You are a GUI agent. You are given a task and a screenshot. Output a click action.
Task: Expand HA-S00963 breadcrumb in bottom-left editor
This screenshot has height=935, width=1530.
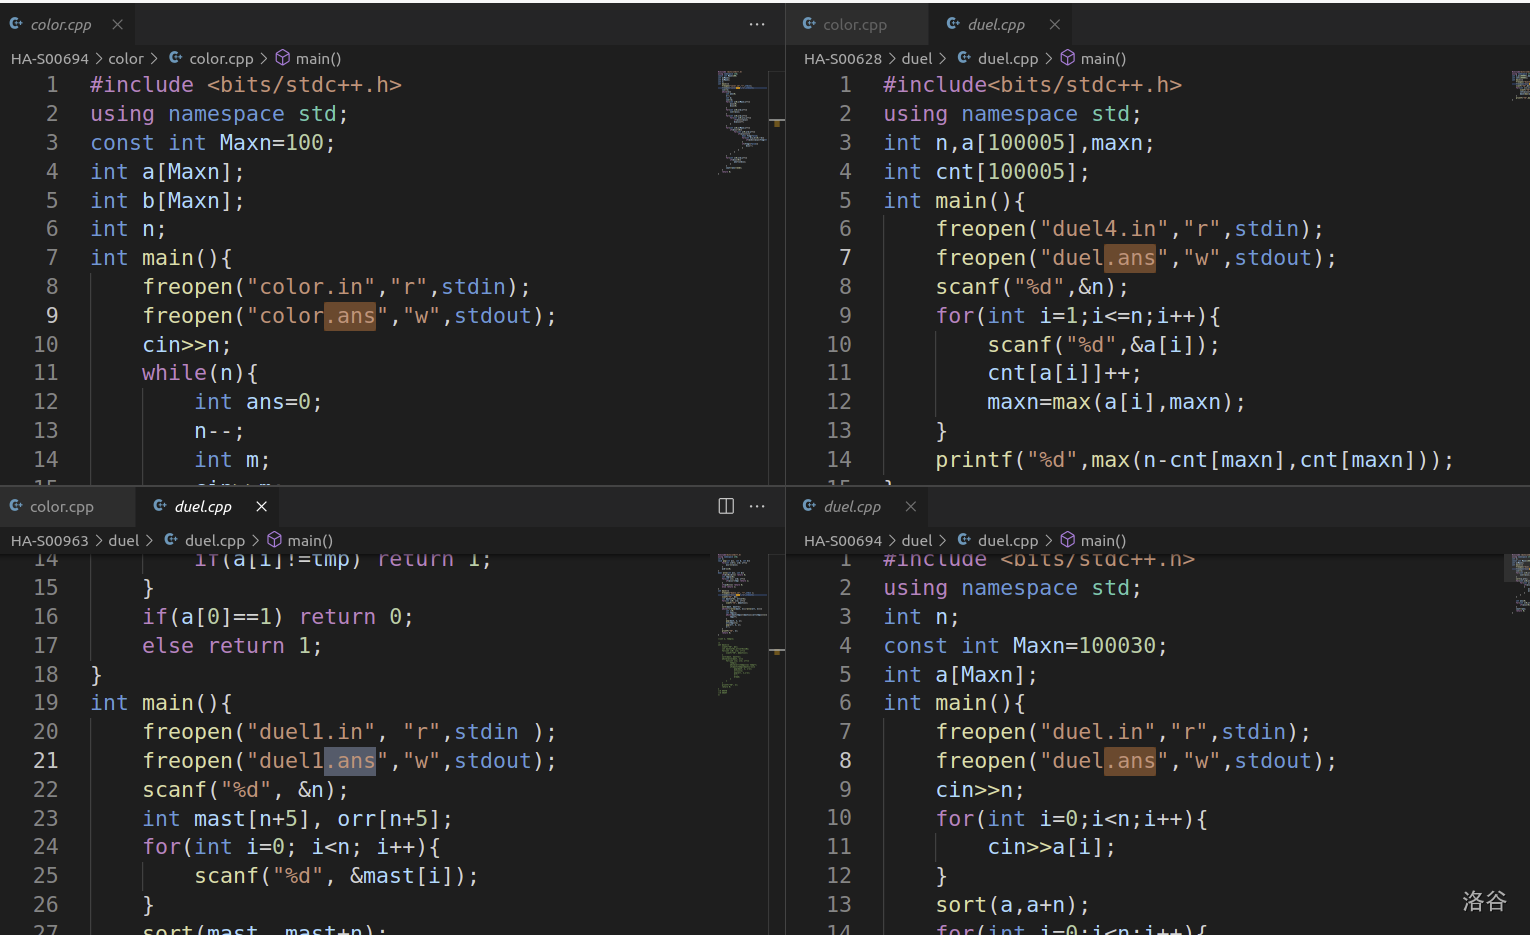click(49, 540)
